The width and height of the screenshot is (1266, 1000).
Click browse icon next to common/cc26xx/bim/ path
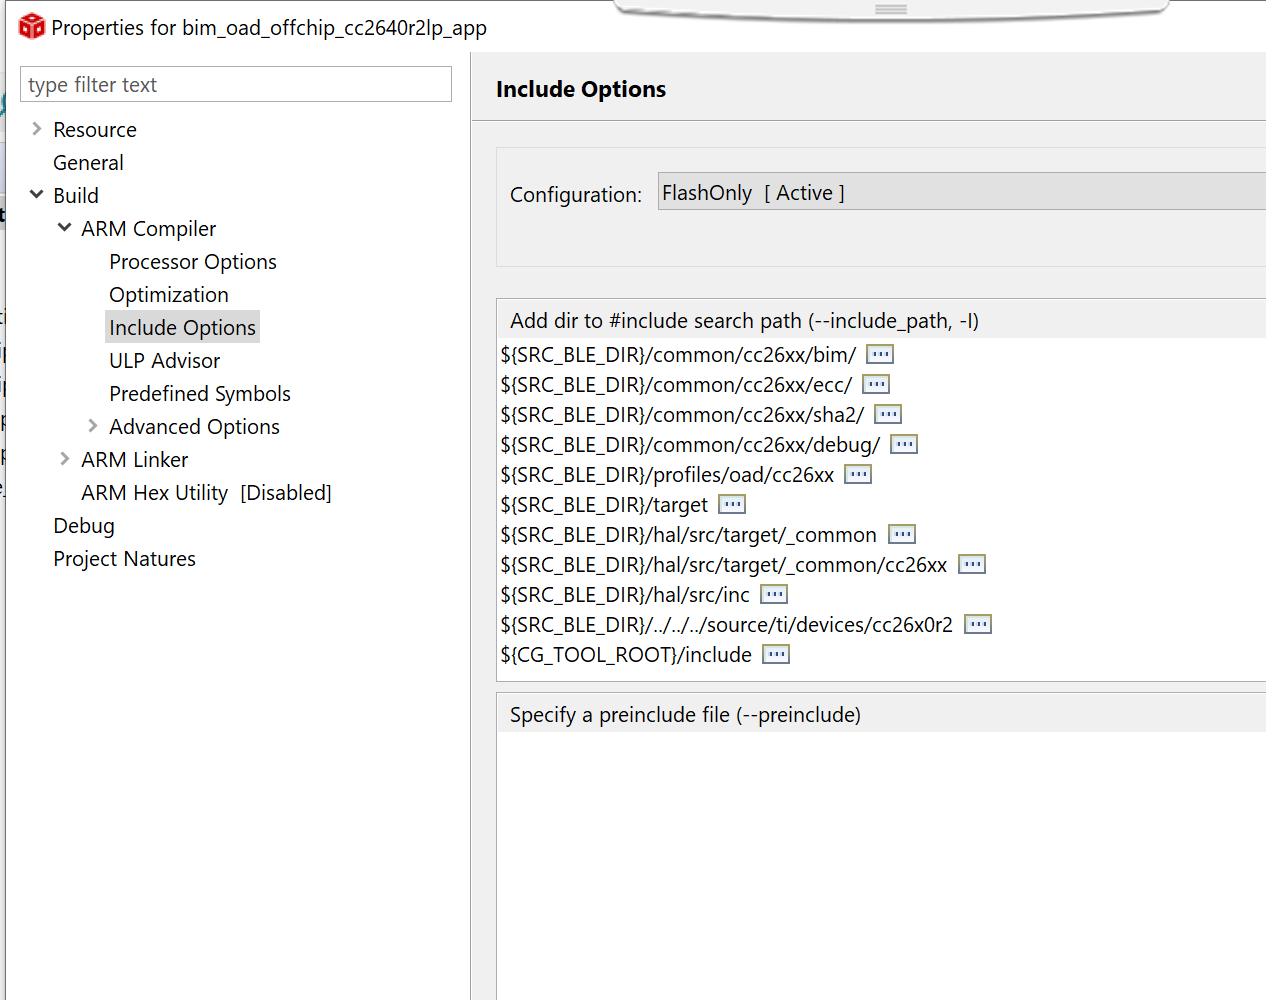(880, 354)
